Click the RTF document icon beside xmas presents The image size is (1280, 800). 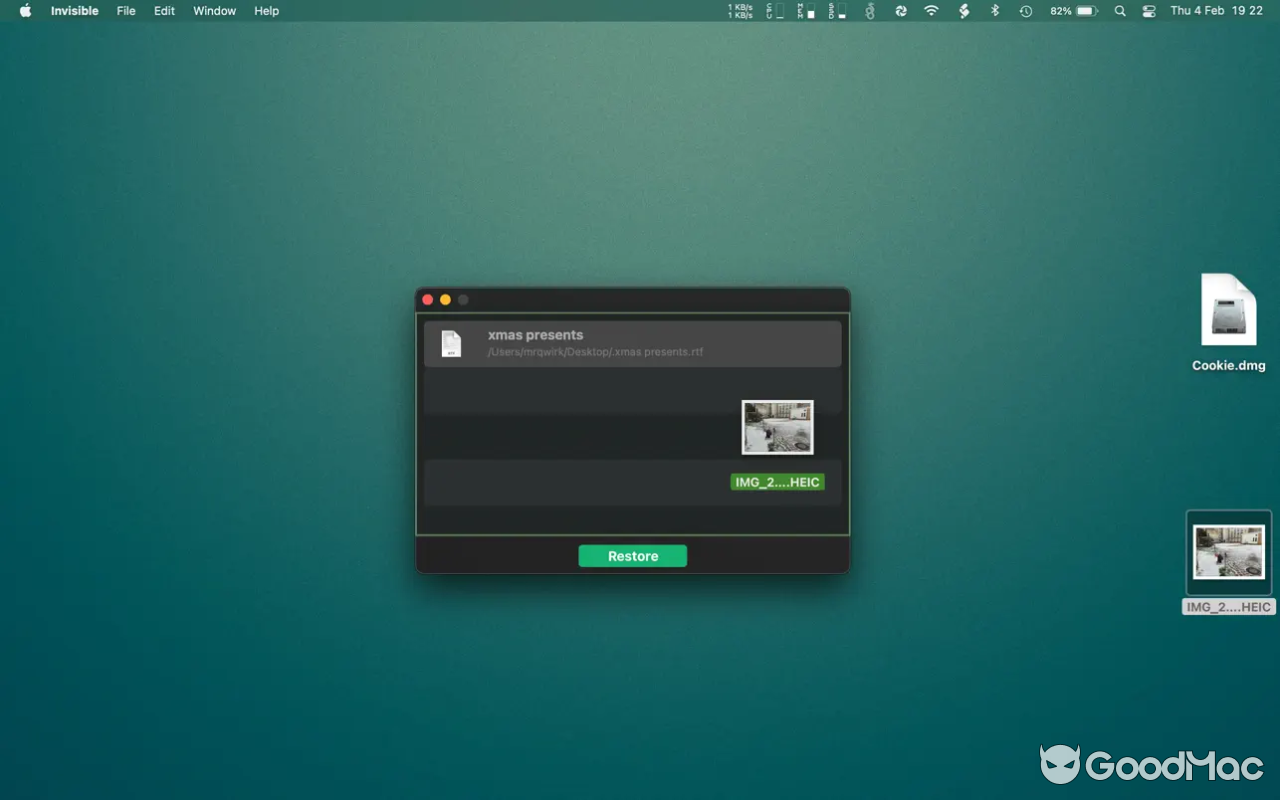pyautogui.click(x=451, y=343)
